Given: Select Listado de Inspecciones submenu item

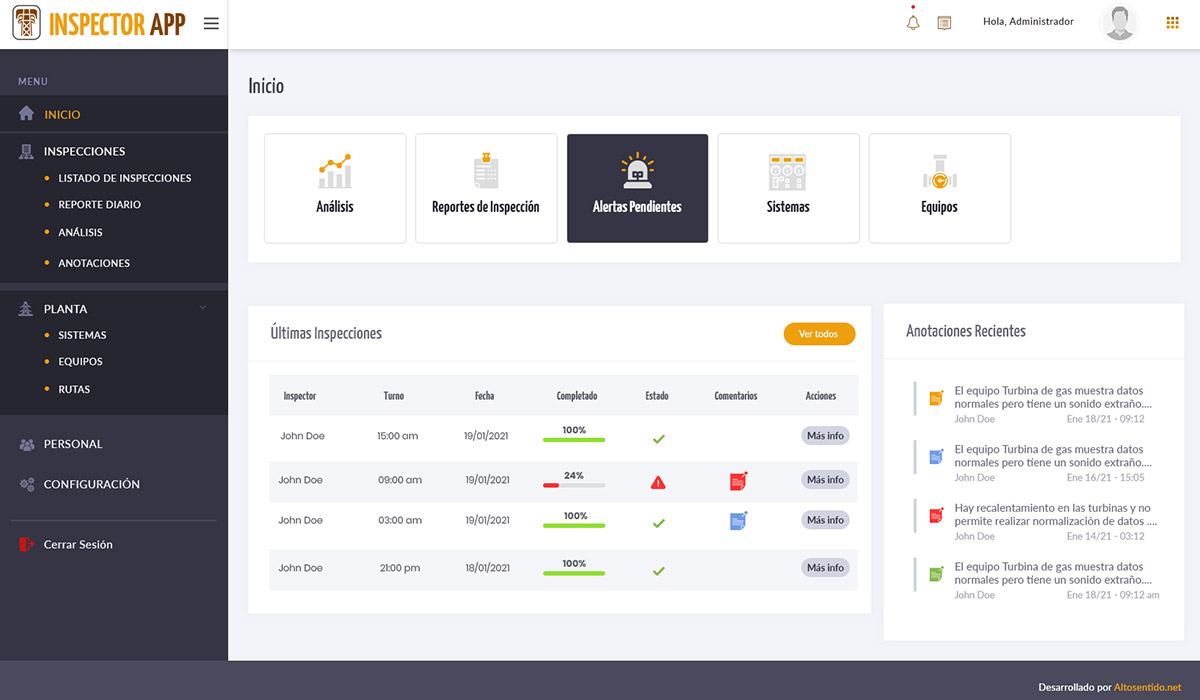Looking at the screenshot, I should [124, 178].
